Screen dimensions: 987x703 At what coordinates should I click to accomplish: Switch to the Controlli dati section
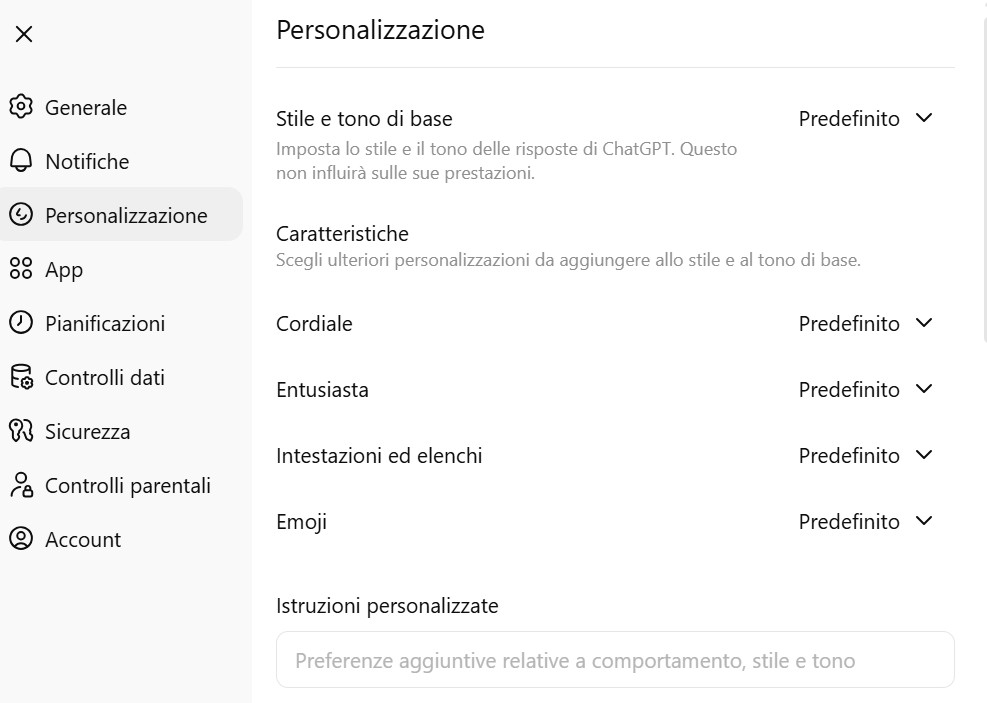coord(104,377)
